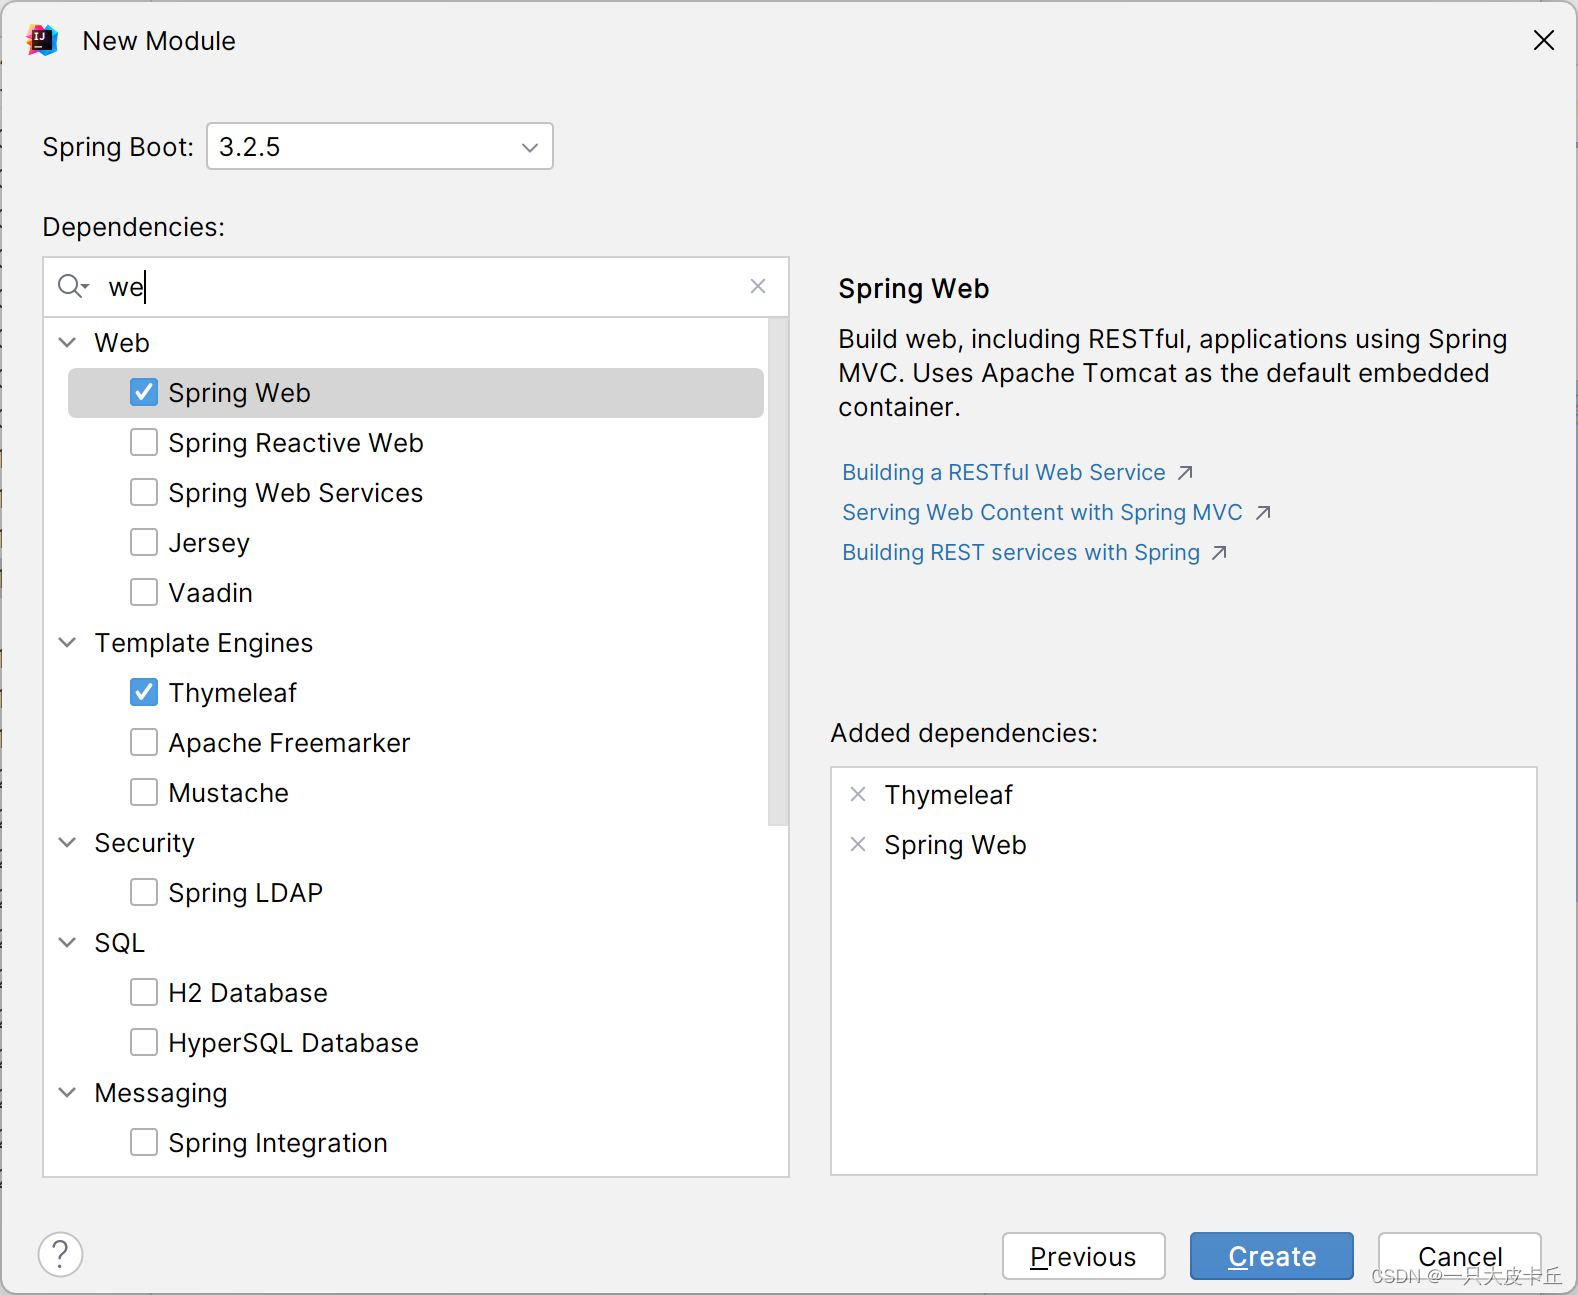Select the SQL category label

coord(120,942)
